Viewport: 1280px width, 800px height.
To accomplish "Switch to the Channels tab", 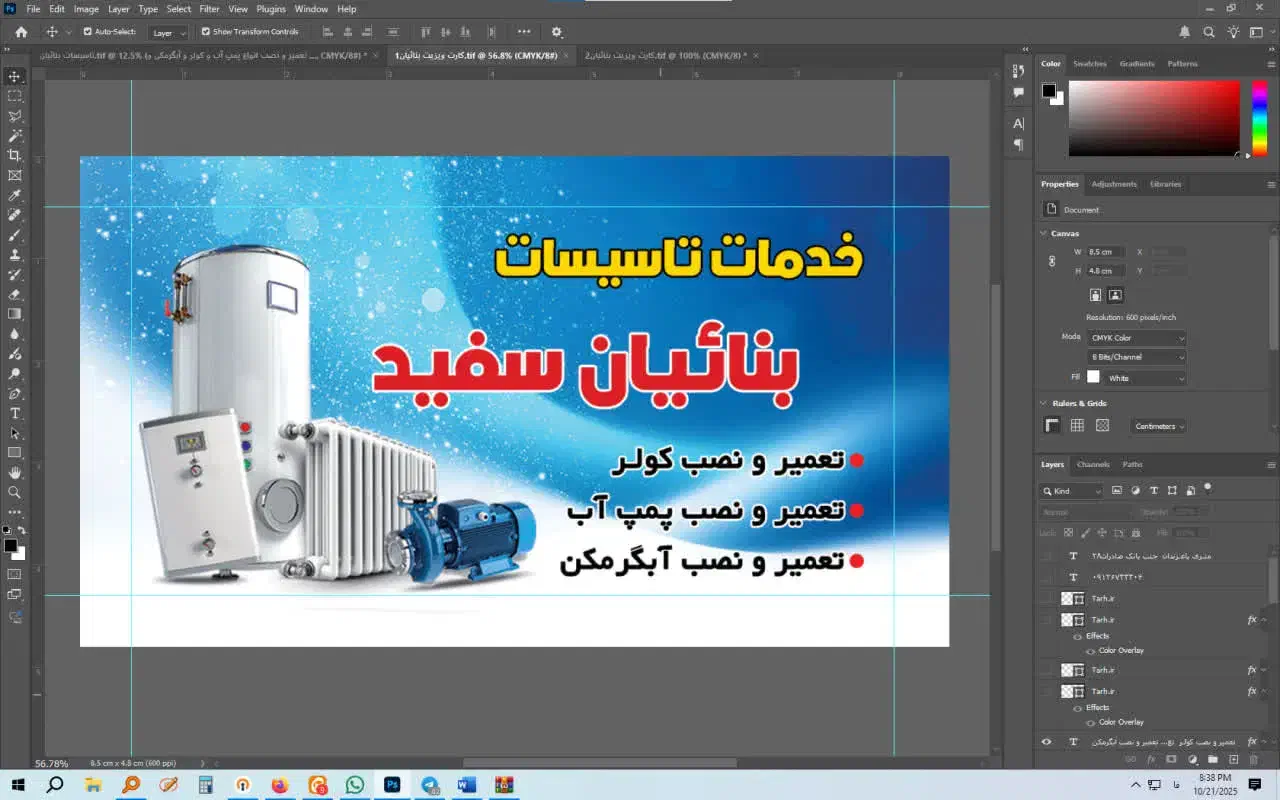I will tap(1093, 464).
